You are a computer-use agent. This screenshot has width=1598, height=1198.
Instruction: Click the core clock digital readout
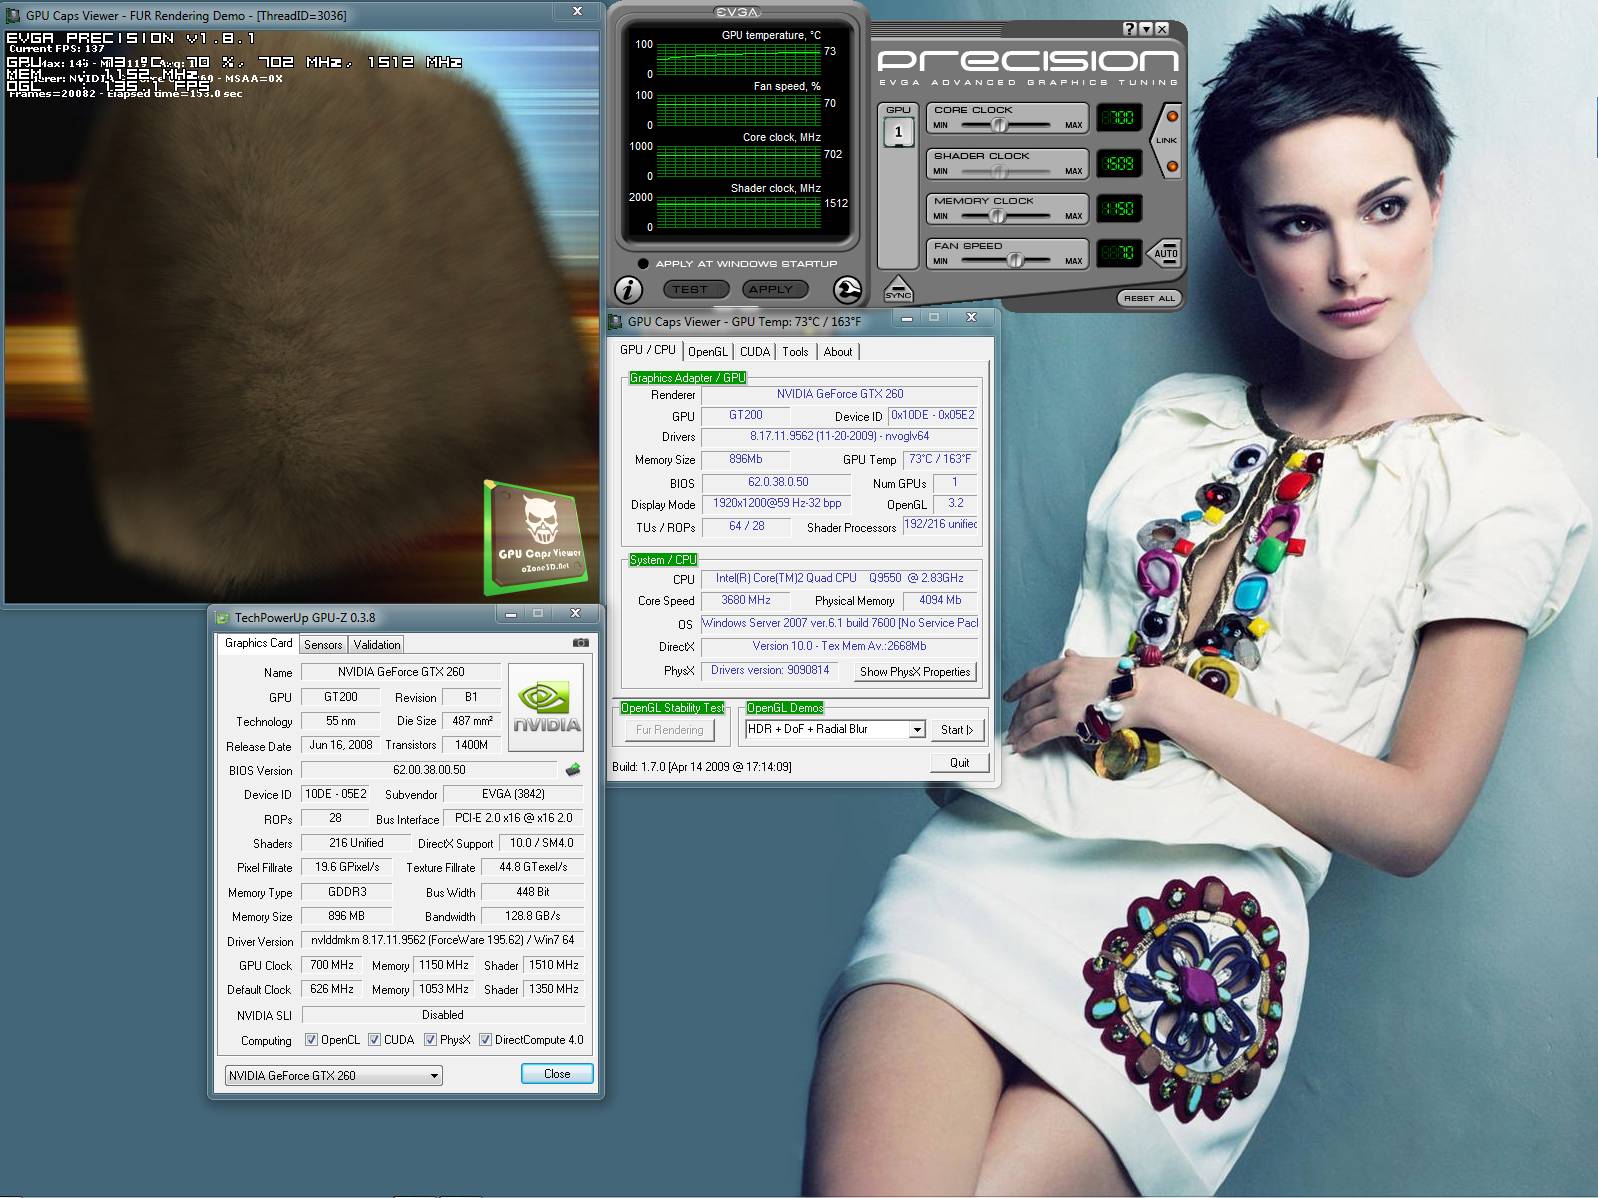[x=1117, y=117]
